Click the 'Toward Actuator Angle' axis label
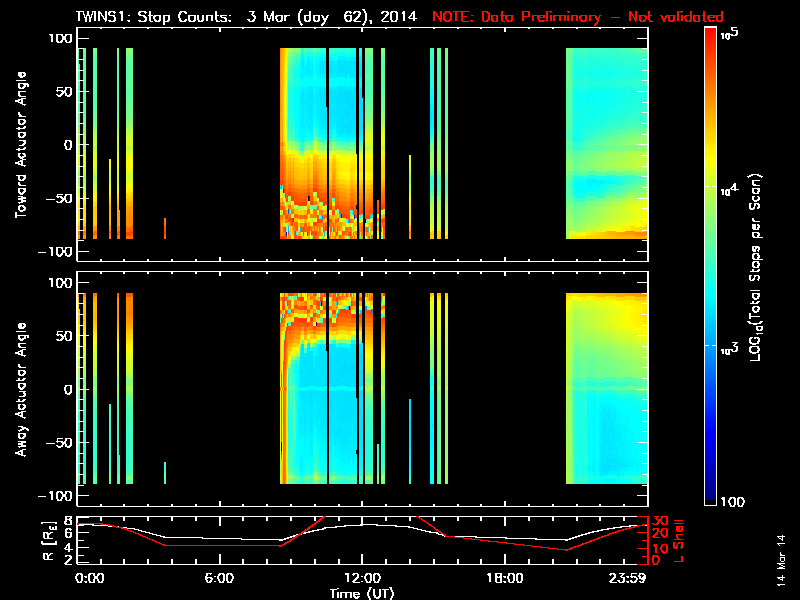 coord(19,146)
